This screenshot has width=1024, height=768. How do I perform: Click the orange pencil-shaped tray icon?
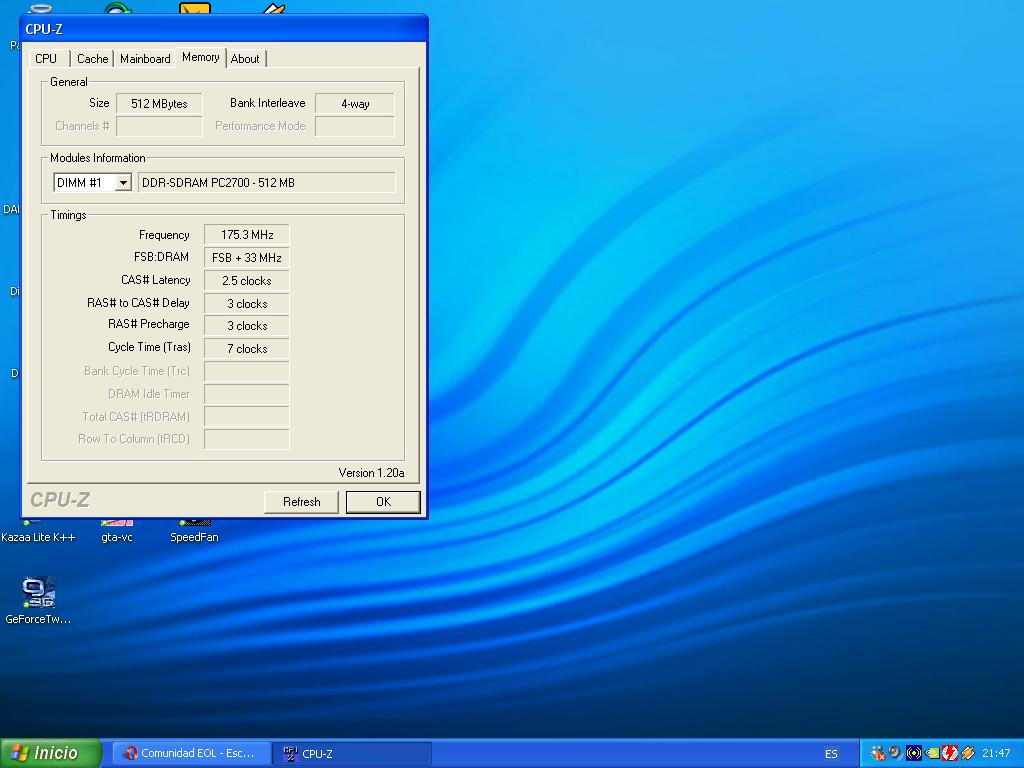pos(967,753)
